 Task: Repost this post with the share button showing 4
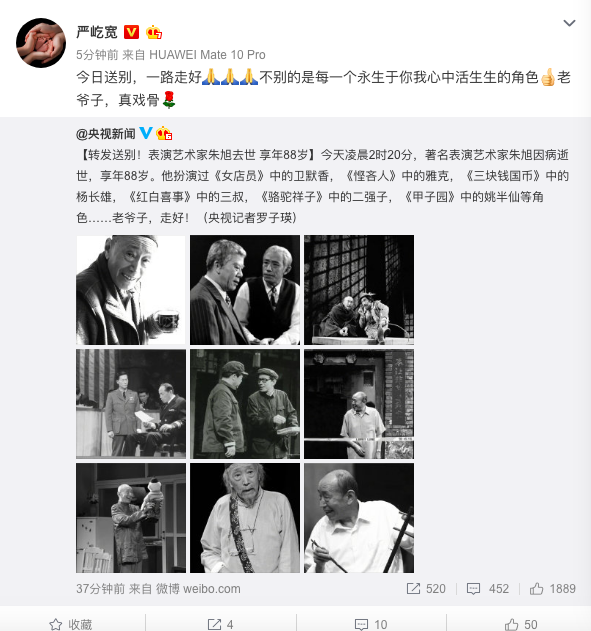tap(220, 624)
